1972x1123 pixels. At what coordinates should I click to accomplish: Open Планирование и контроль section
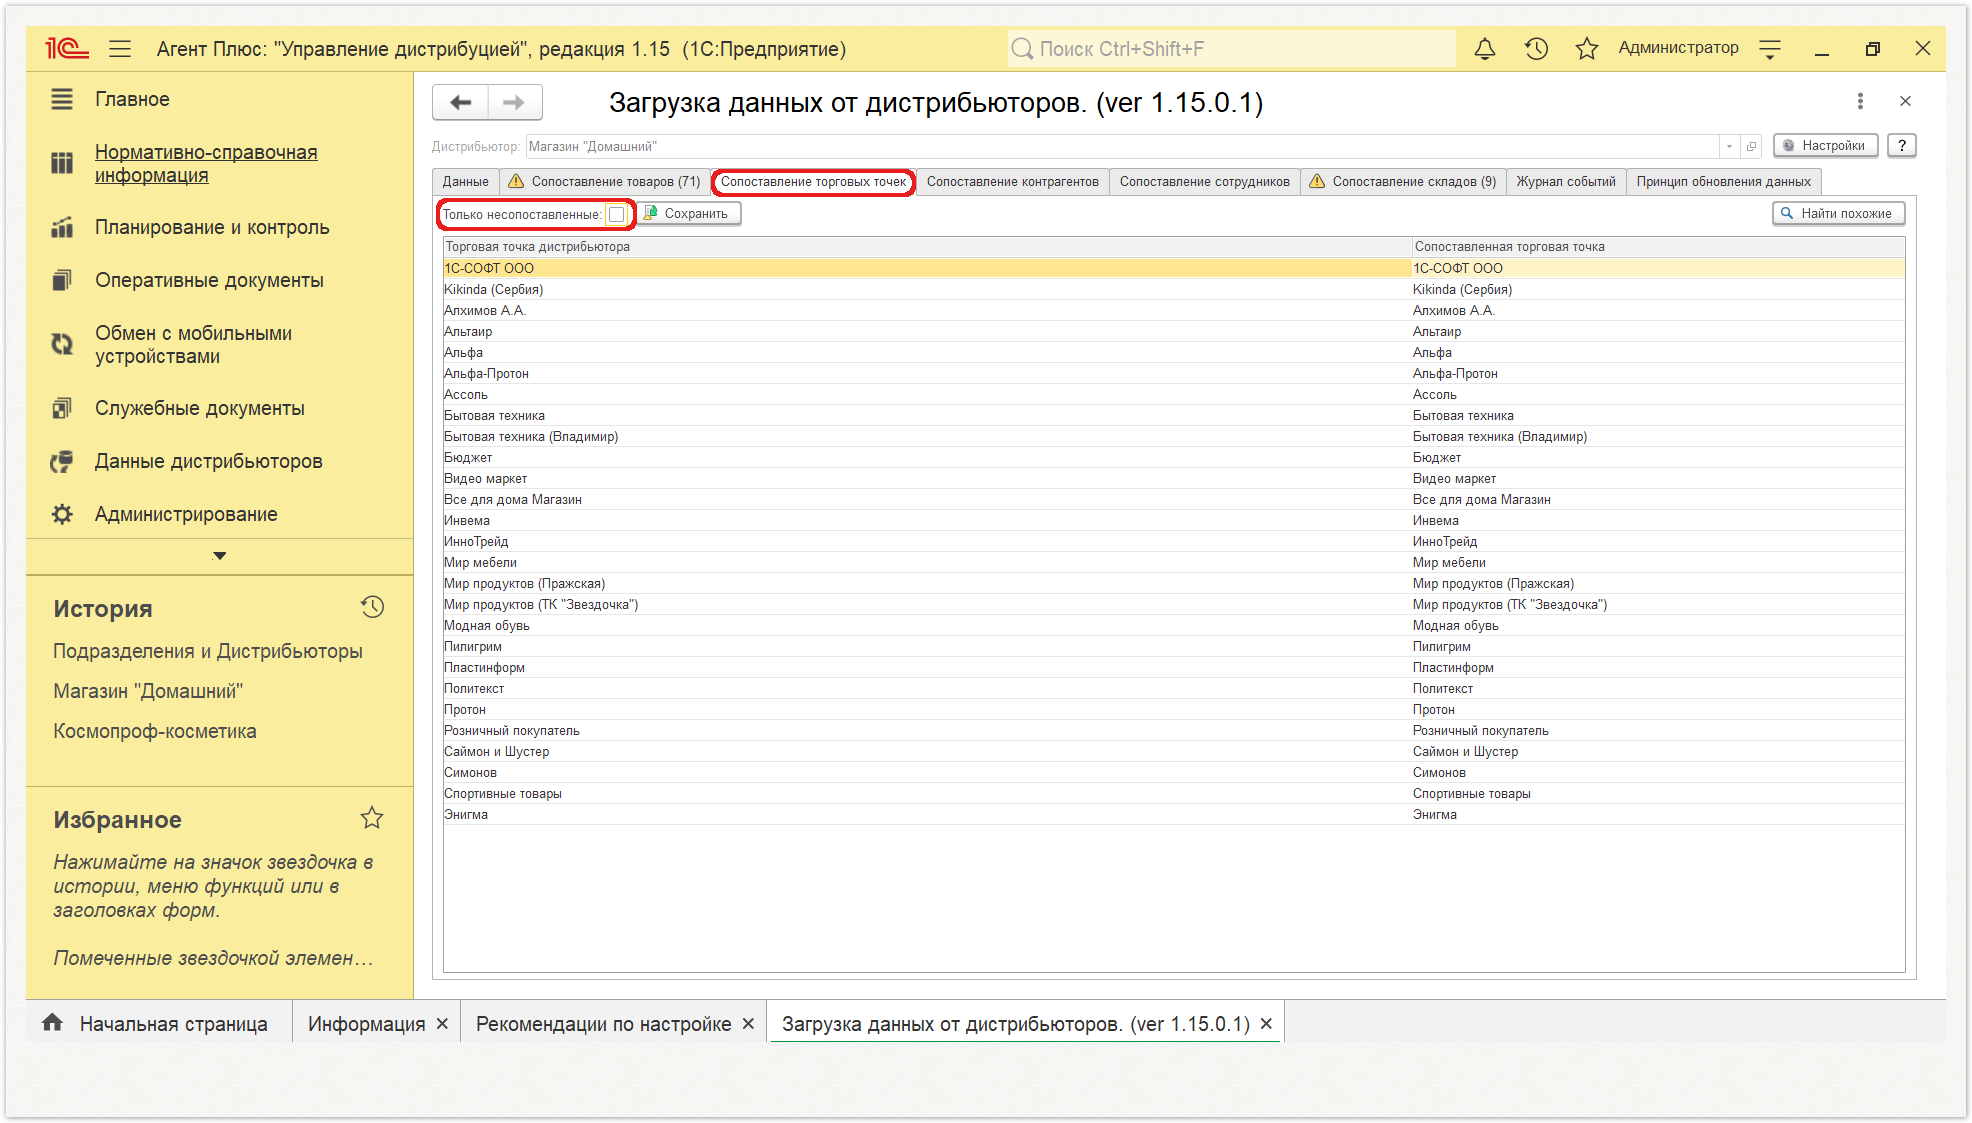(x=212, y=227)
